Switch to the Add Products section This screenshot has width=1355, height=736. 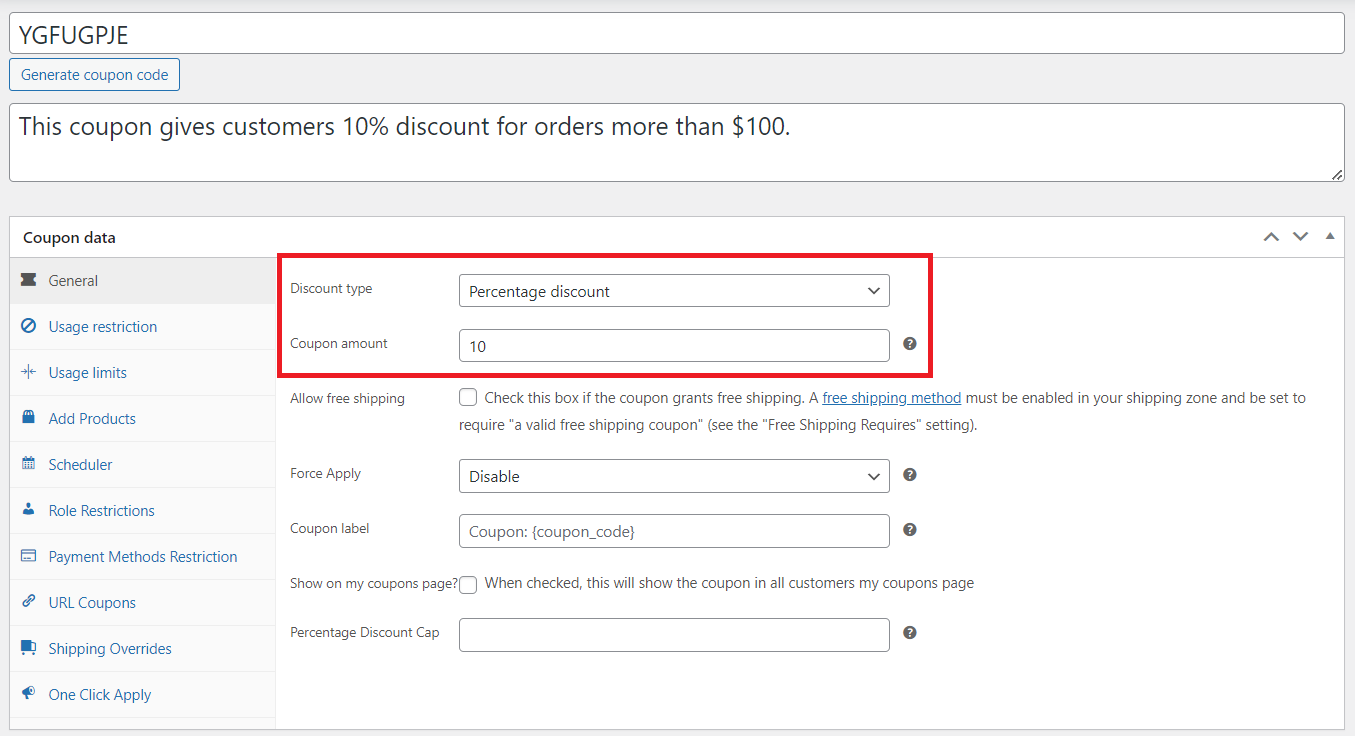pos(90,418)
